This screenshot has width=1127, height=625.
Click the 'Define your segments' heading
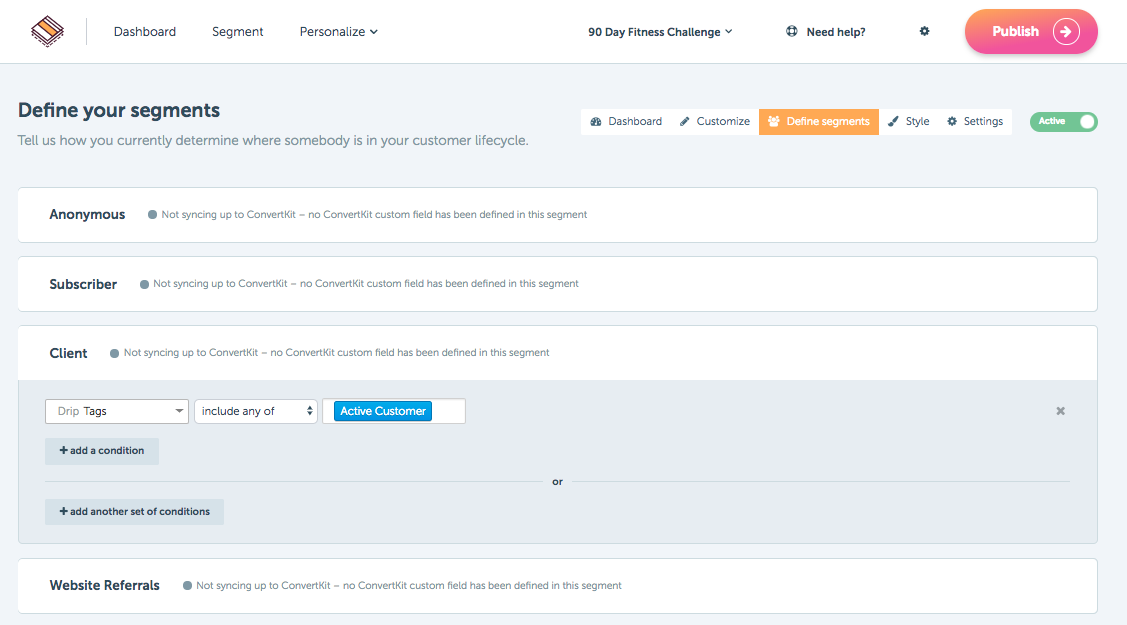coord(119,110)
